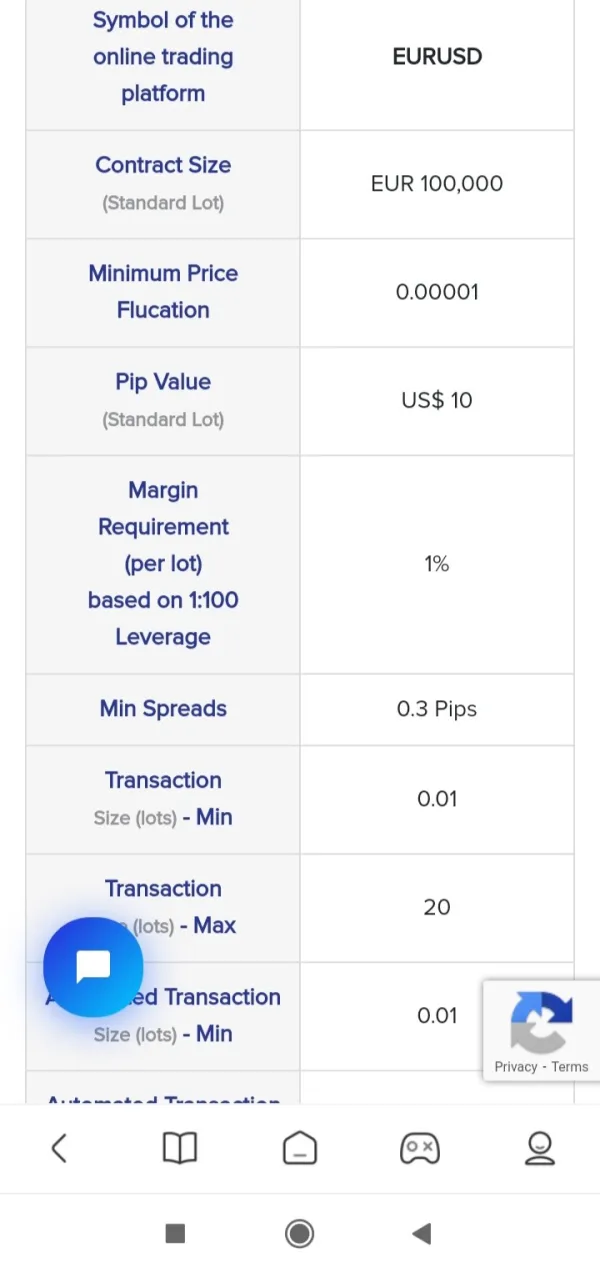Viewport: 600px width, 1273px height.
Task: Tap the Pip Value label
Action: coord(163,382)
